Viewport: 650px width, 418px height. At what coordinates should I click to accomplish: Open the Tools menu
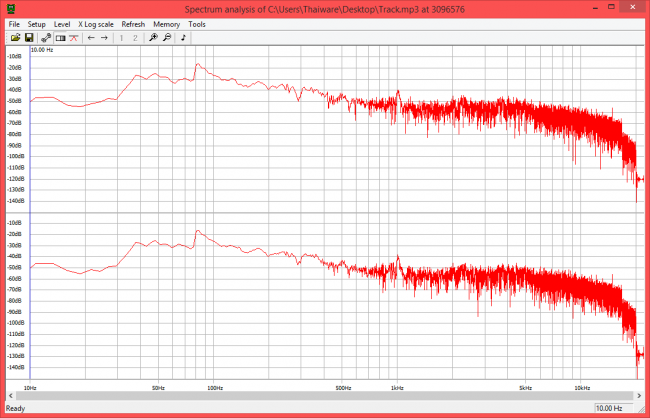(x=197, y=24)
